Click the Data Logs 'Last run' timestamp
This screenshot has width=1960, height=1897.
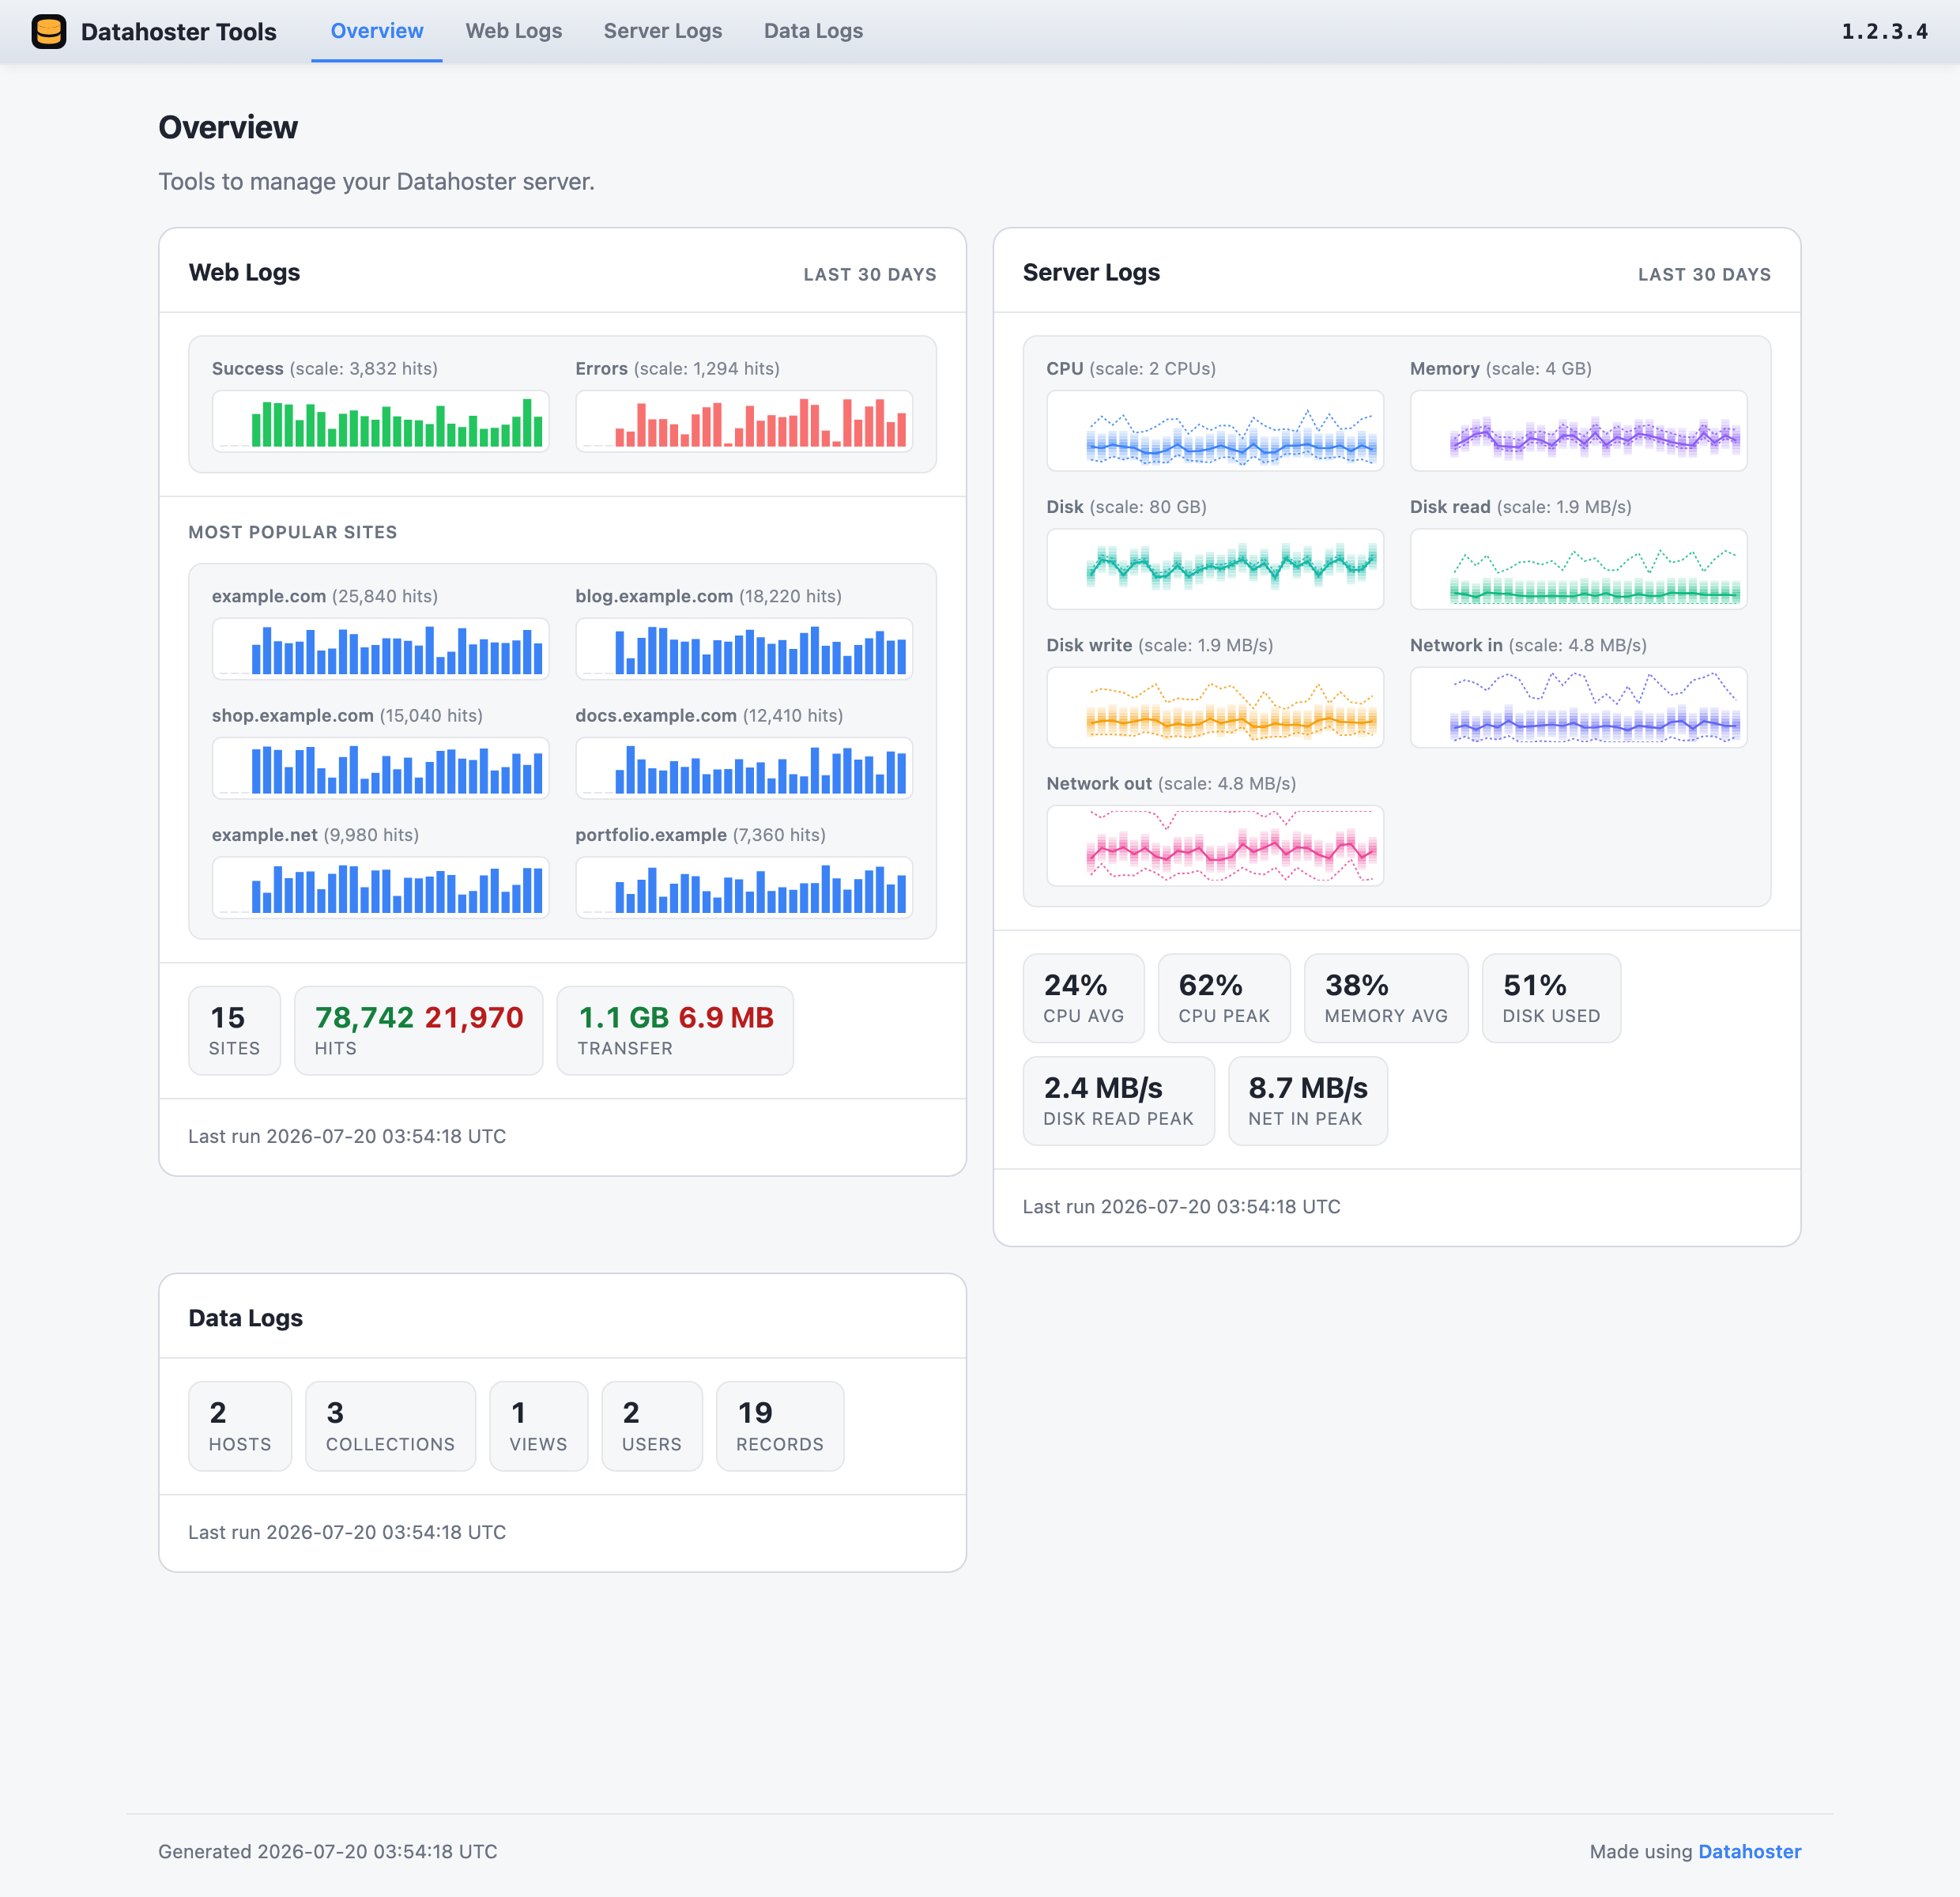[x=347, y=1532]
